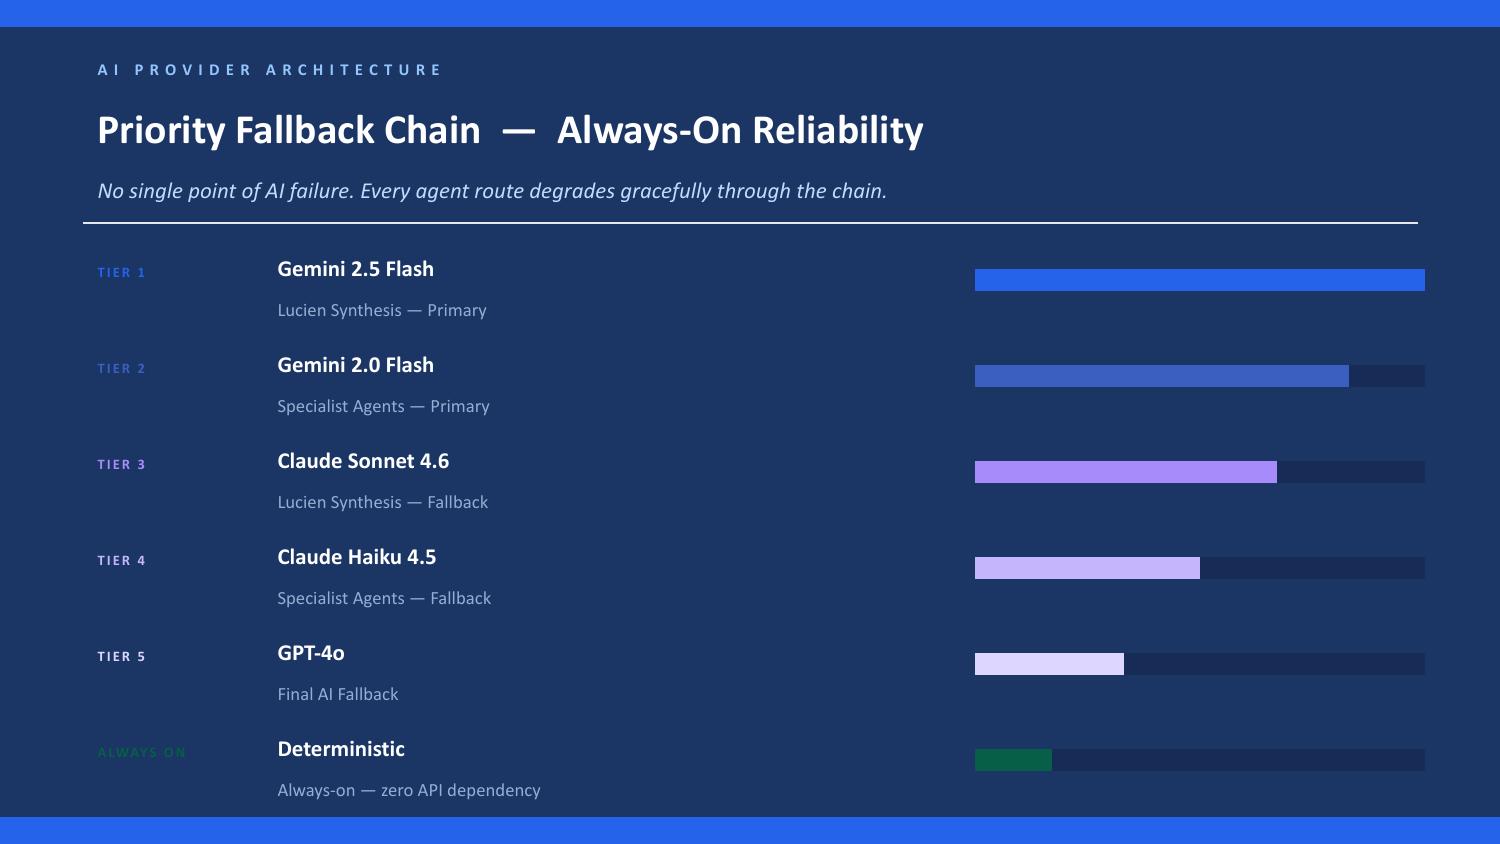Image resolution: width=1500 pixels, height=844 pixels.
Task: Click the ALWAYS ON label
Action: click(141, 752)
